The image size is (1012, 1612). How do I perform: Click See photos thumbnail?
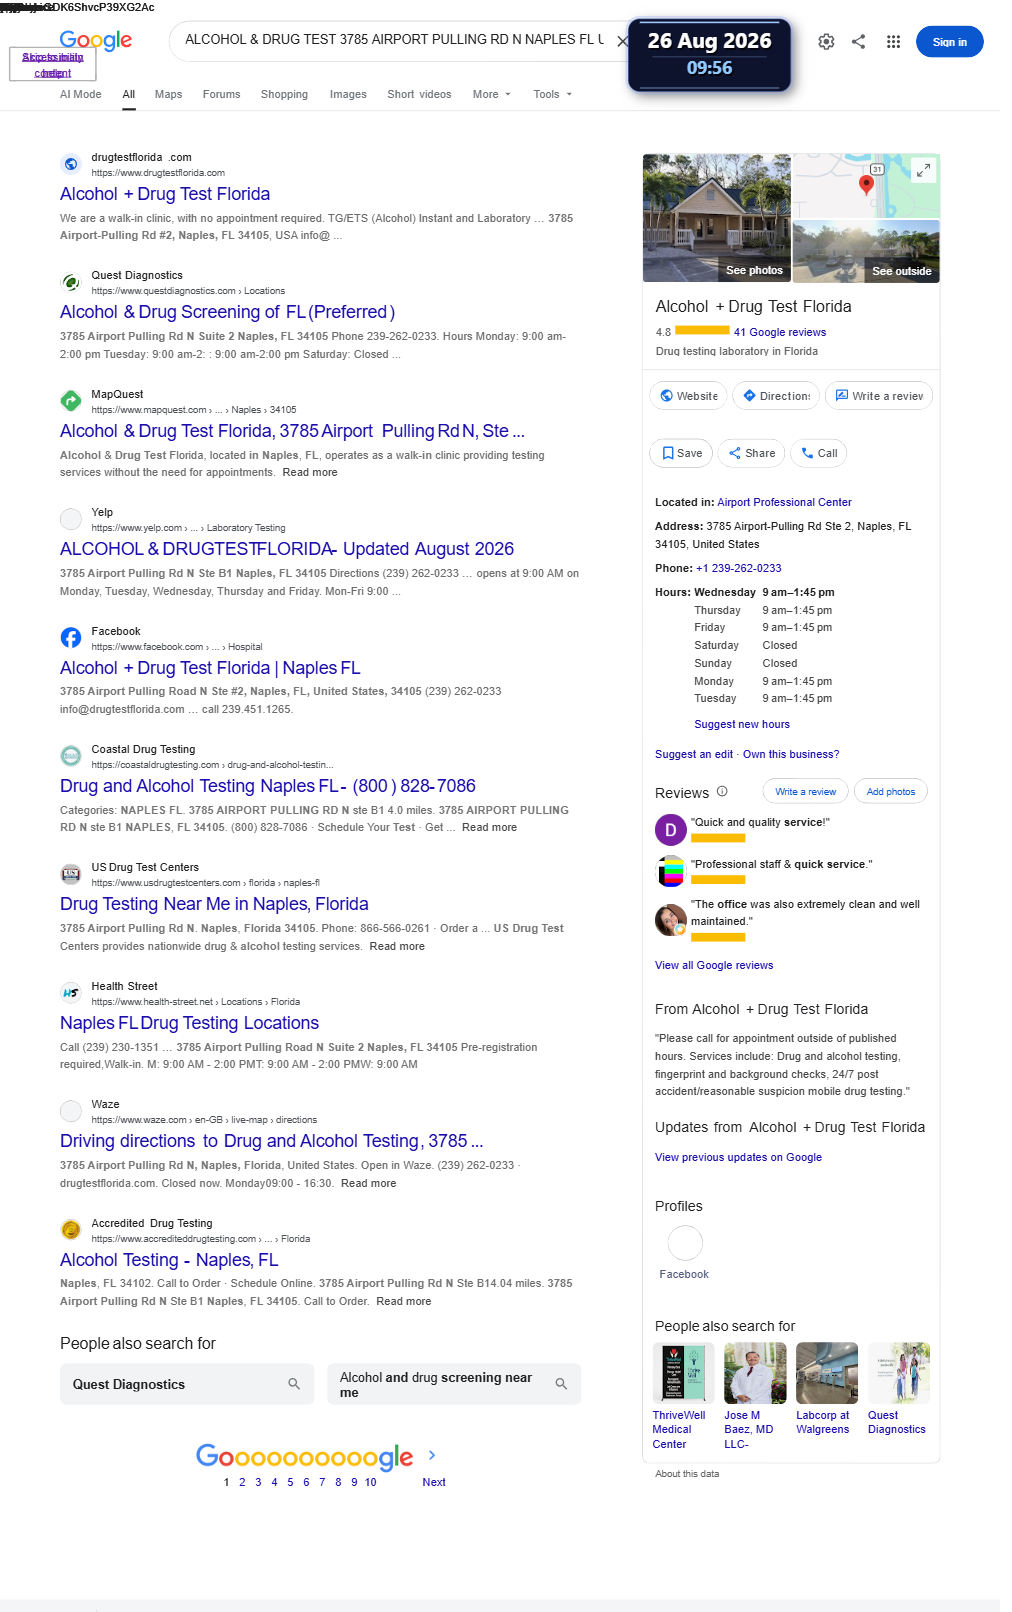click(716, 218)
